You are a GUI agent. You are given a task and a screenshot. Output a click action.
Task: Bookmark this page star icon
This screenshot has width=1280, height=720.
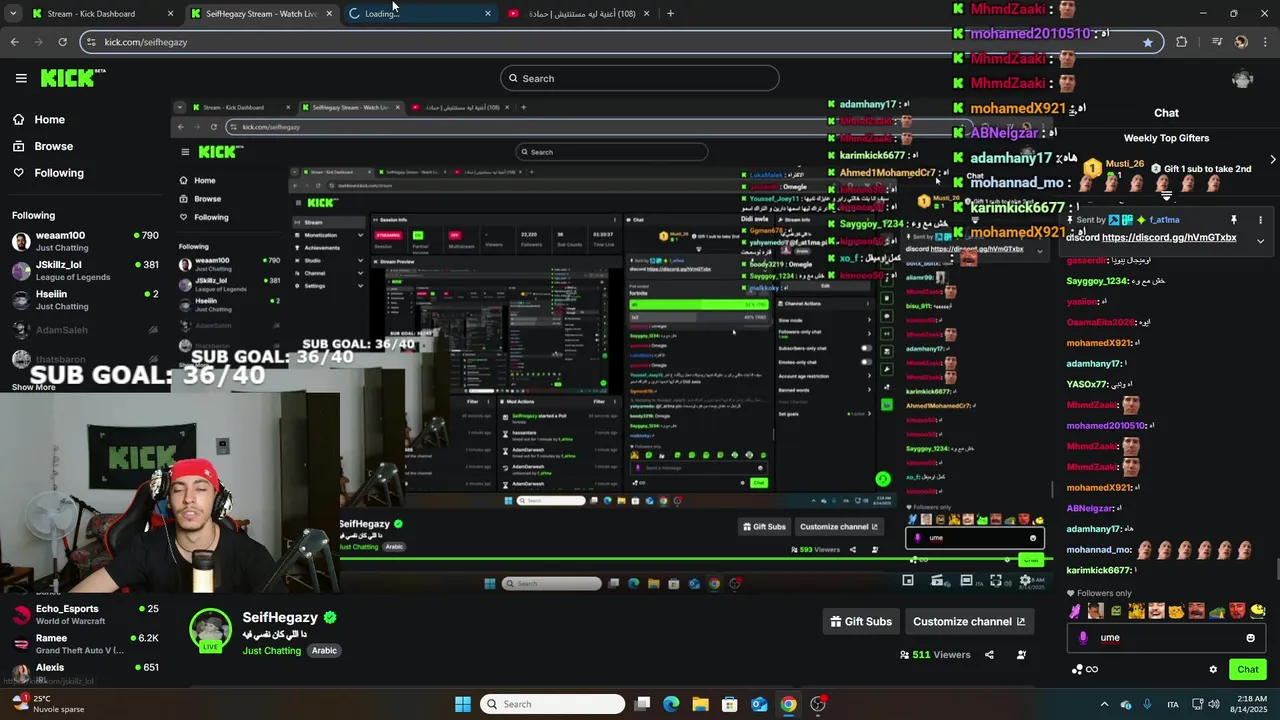coord(1147,42)
